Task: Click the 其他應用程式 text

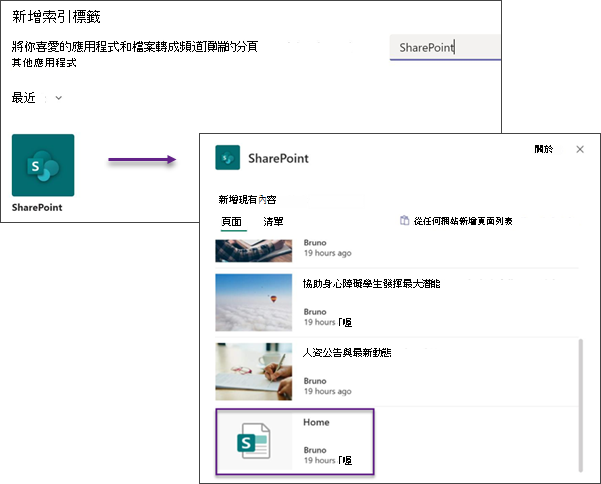Action: coord(44,62)
